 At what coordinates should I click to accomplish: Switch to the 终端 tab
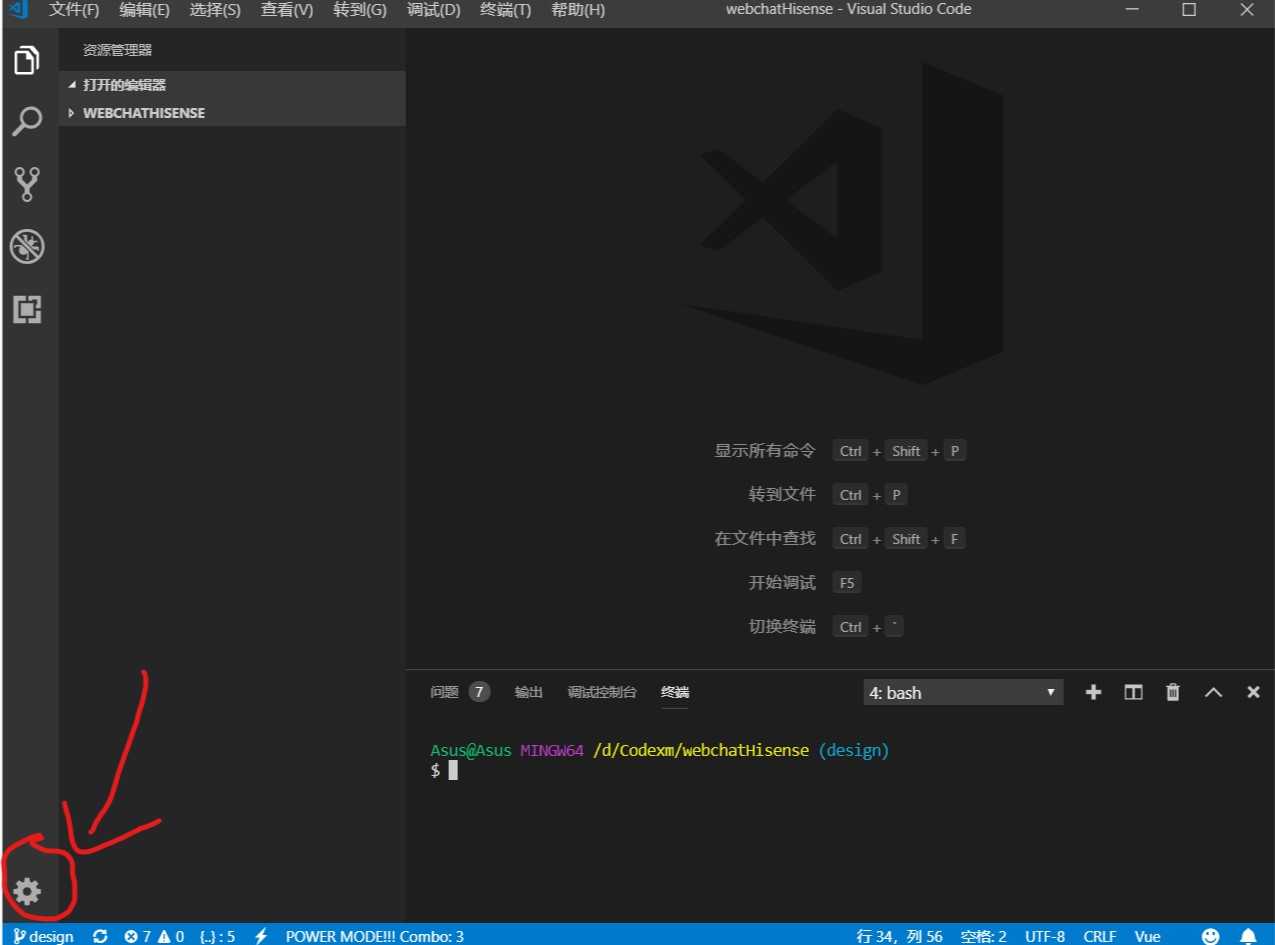point(675,692)
